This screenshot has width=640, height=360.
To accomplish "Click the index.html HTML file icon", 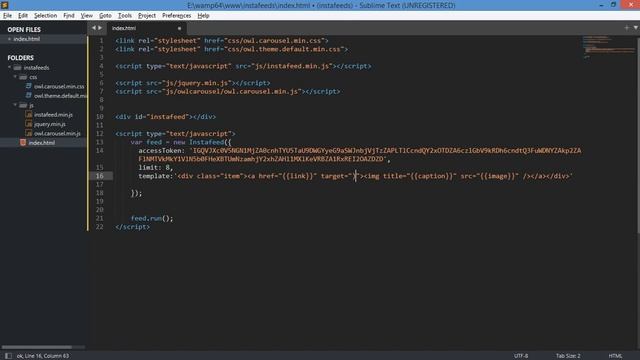I will 23,142.
